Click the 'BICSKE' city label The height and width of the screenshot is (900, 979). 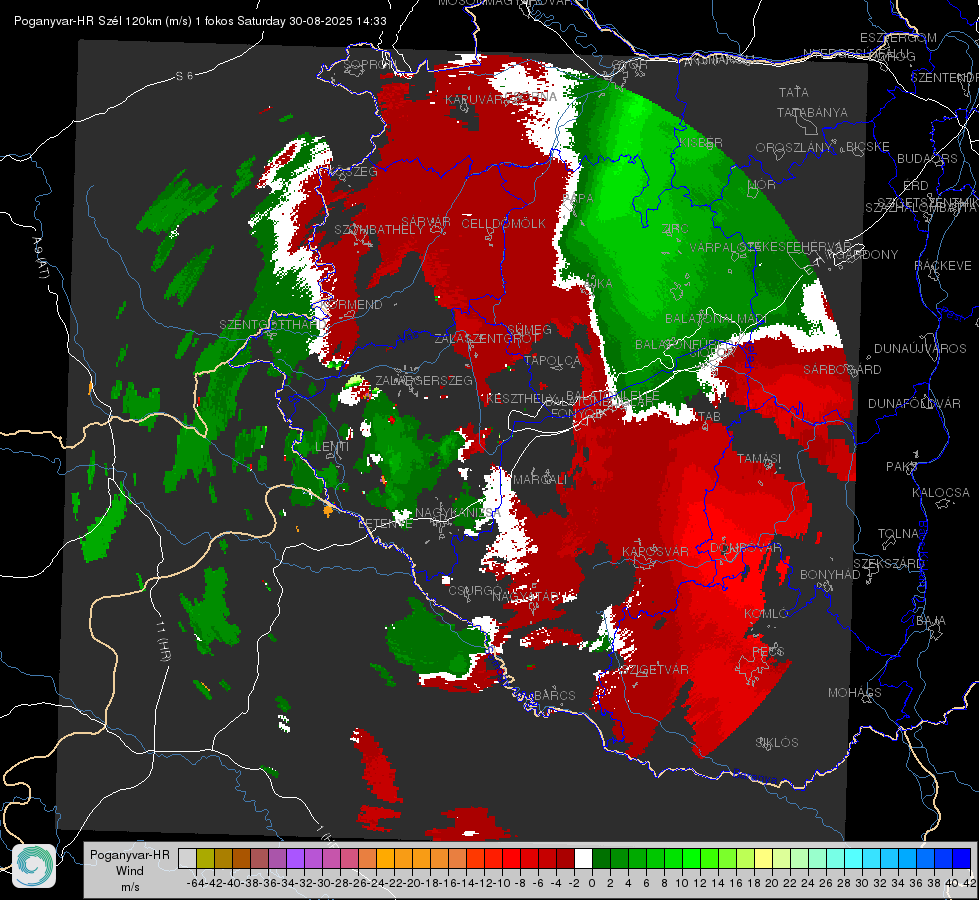pyautogui.click(x=868, y=147)
